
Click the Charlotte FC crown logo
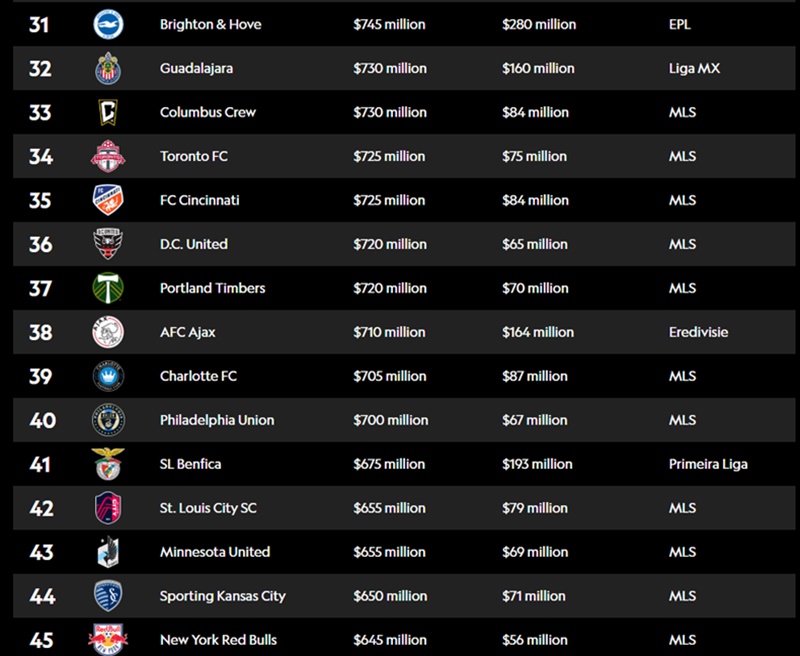pos(108,376)
